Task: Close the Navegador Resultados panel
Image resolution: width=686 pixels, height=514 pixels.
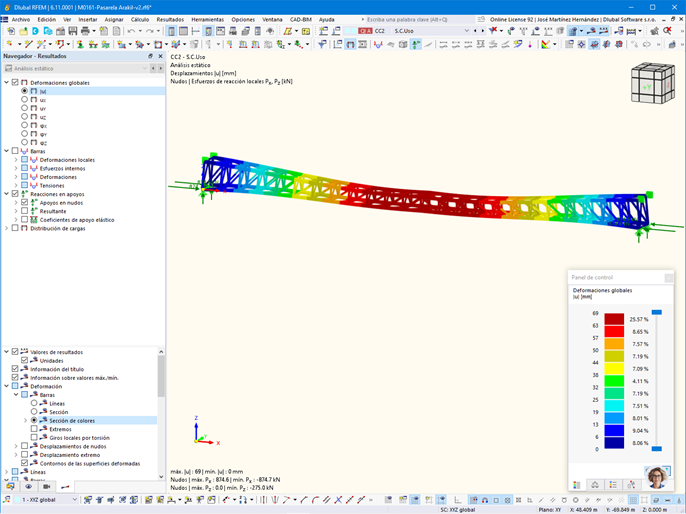Action: [160, 56]
